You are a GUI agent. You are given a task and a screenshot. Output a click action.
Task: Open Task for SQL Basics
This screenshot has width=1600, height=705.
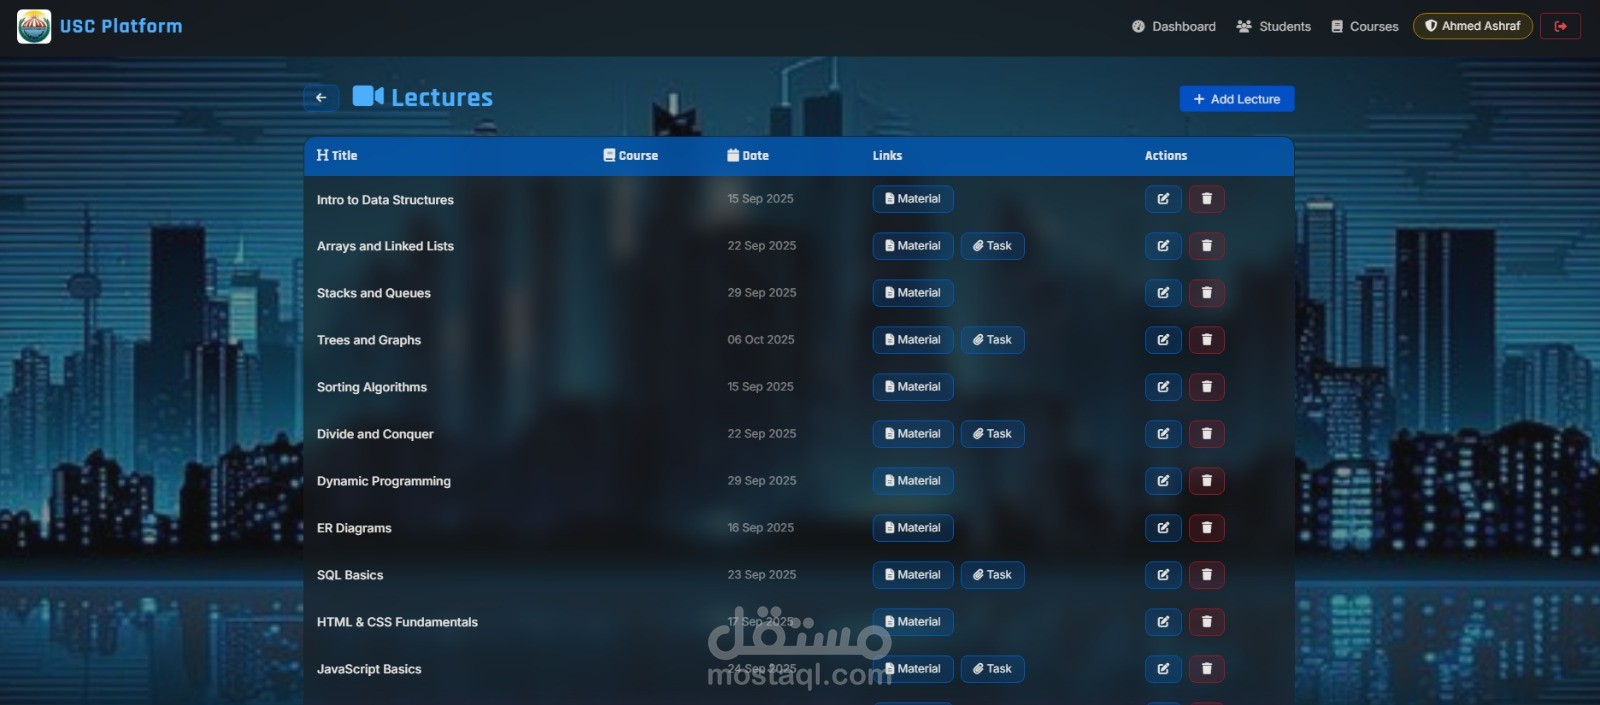(x=993, y=575)
